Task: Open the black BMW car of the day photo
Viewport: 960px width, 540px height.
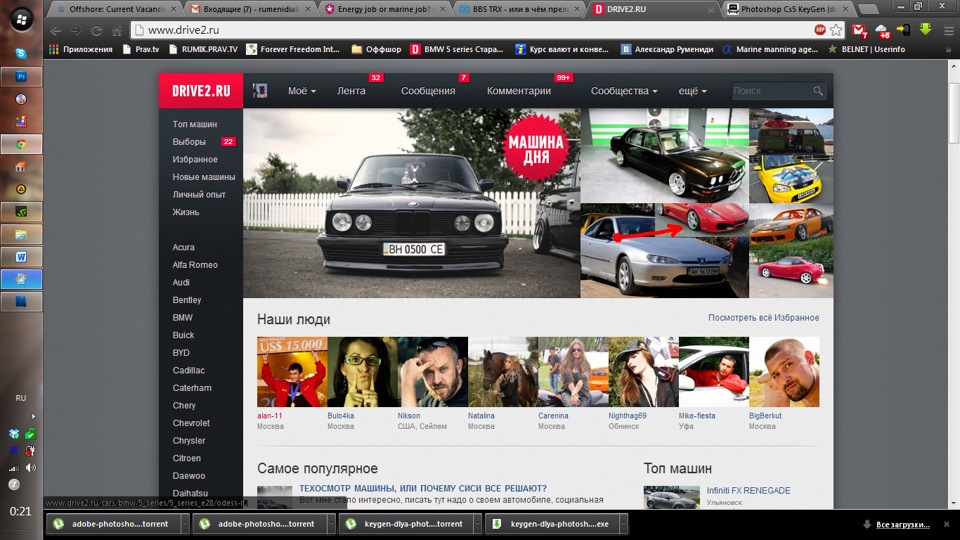Action: pos(411,203)
